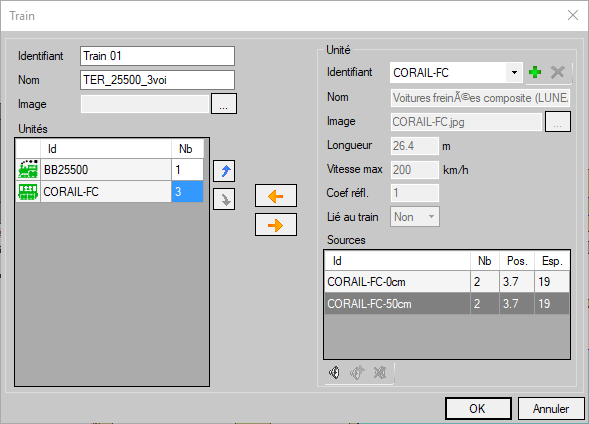Click the green plus add-unit icon

535,72
